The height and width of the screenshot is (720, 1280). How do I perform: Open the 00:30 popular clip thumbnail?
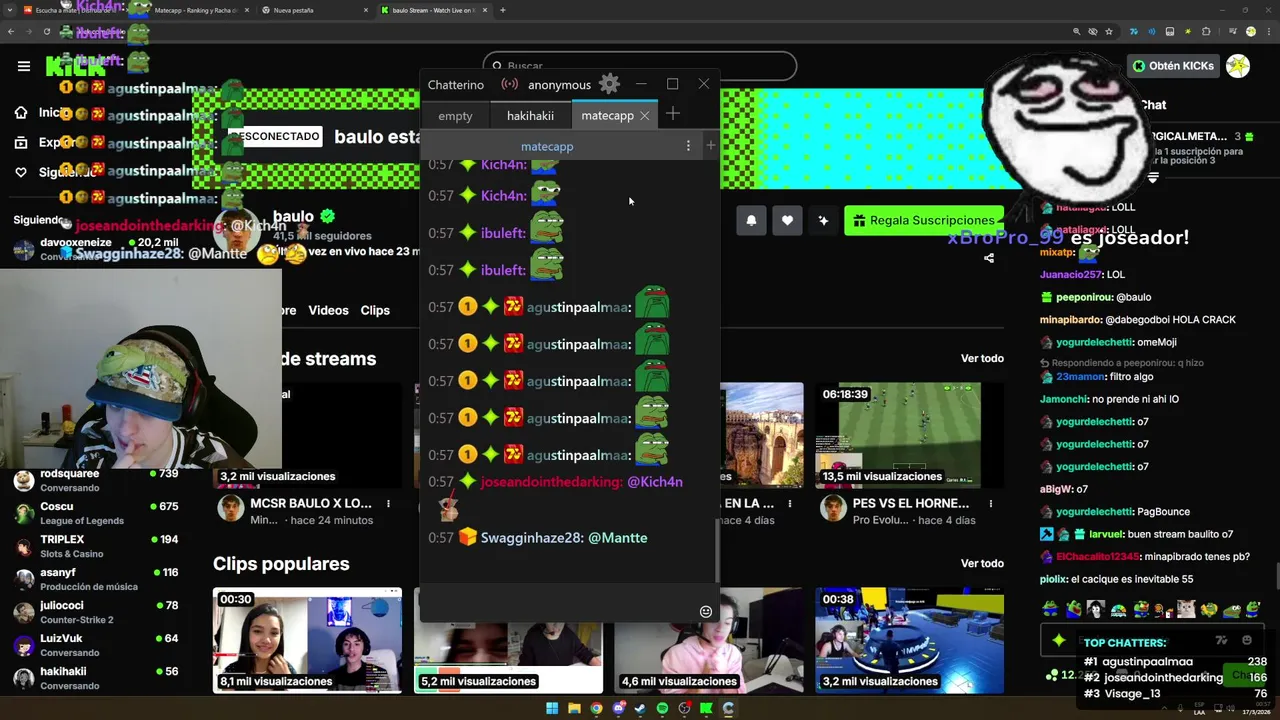[307, 640]
